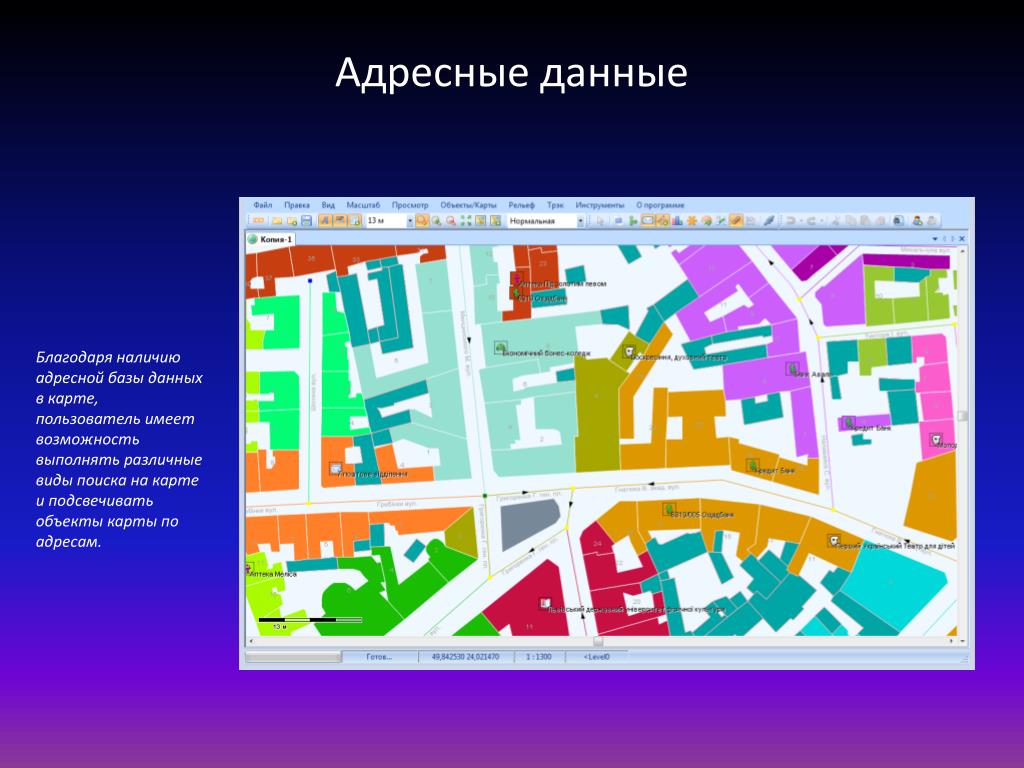The image size is (1024, 768).
Task: Switch to the Копия-1 map tab
Action: point(271,240)
